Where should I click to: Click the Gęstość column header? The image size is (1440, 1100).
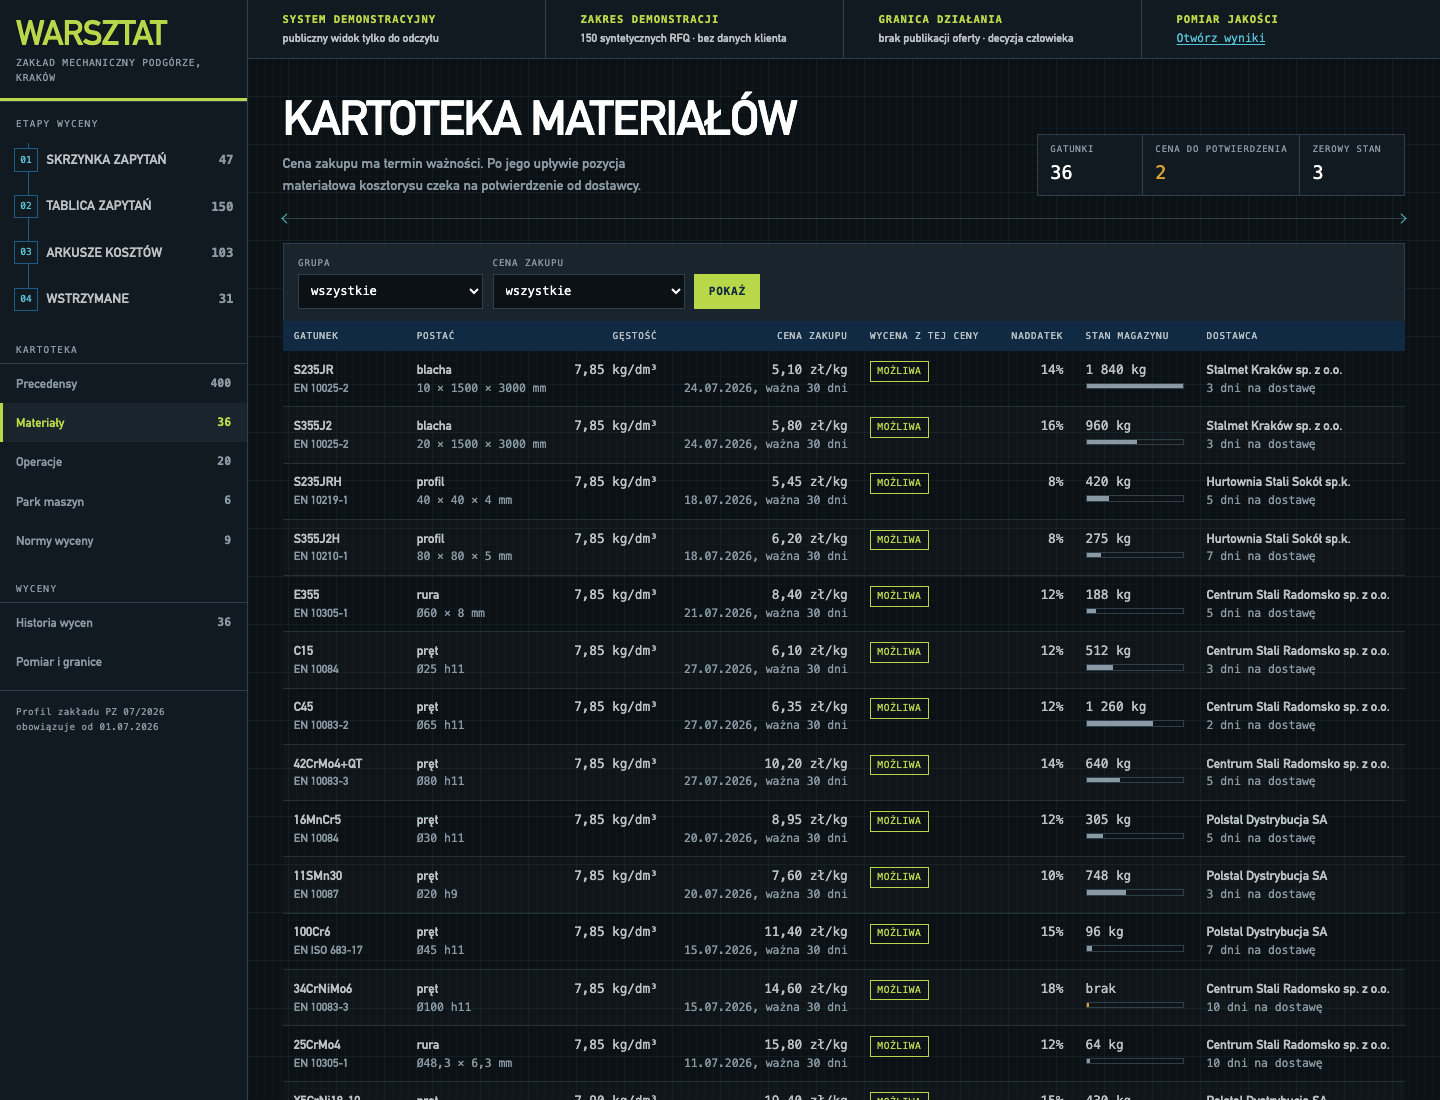[x=634, y=336]
